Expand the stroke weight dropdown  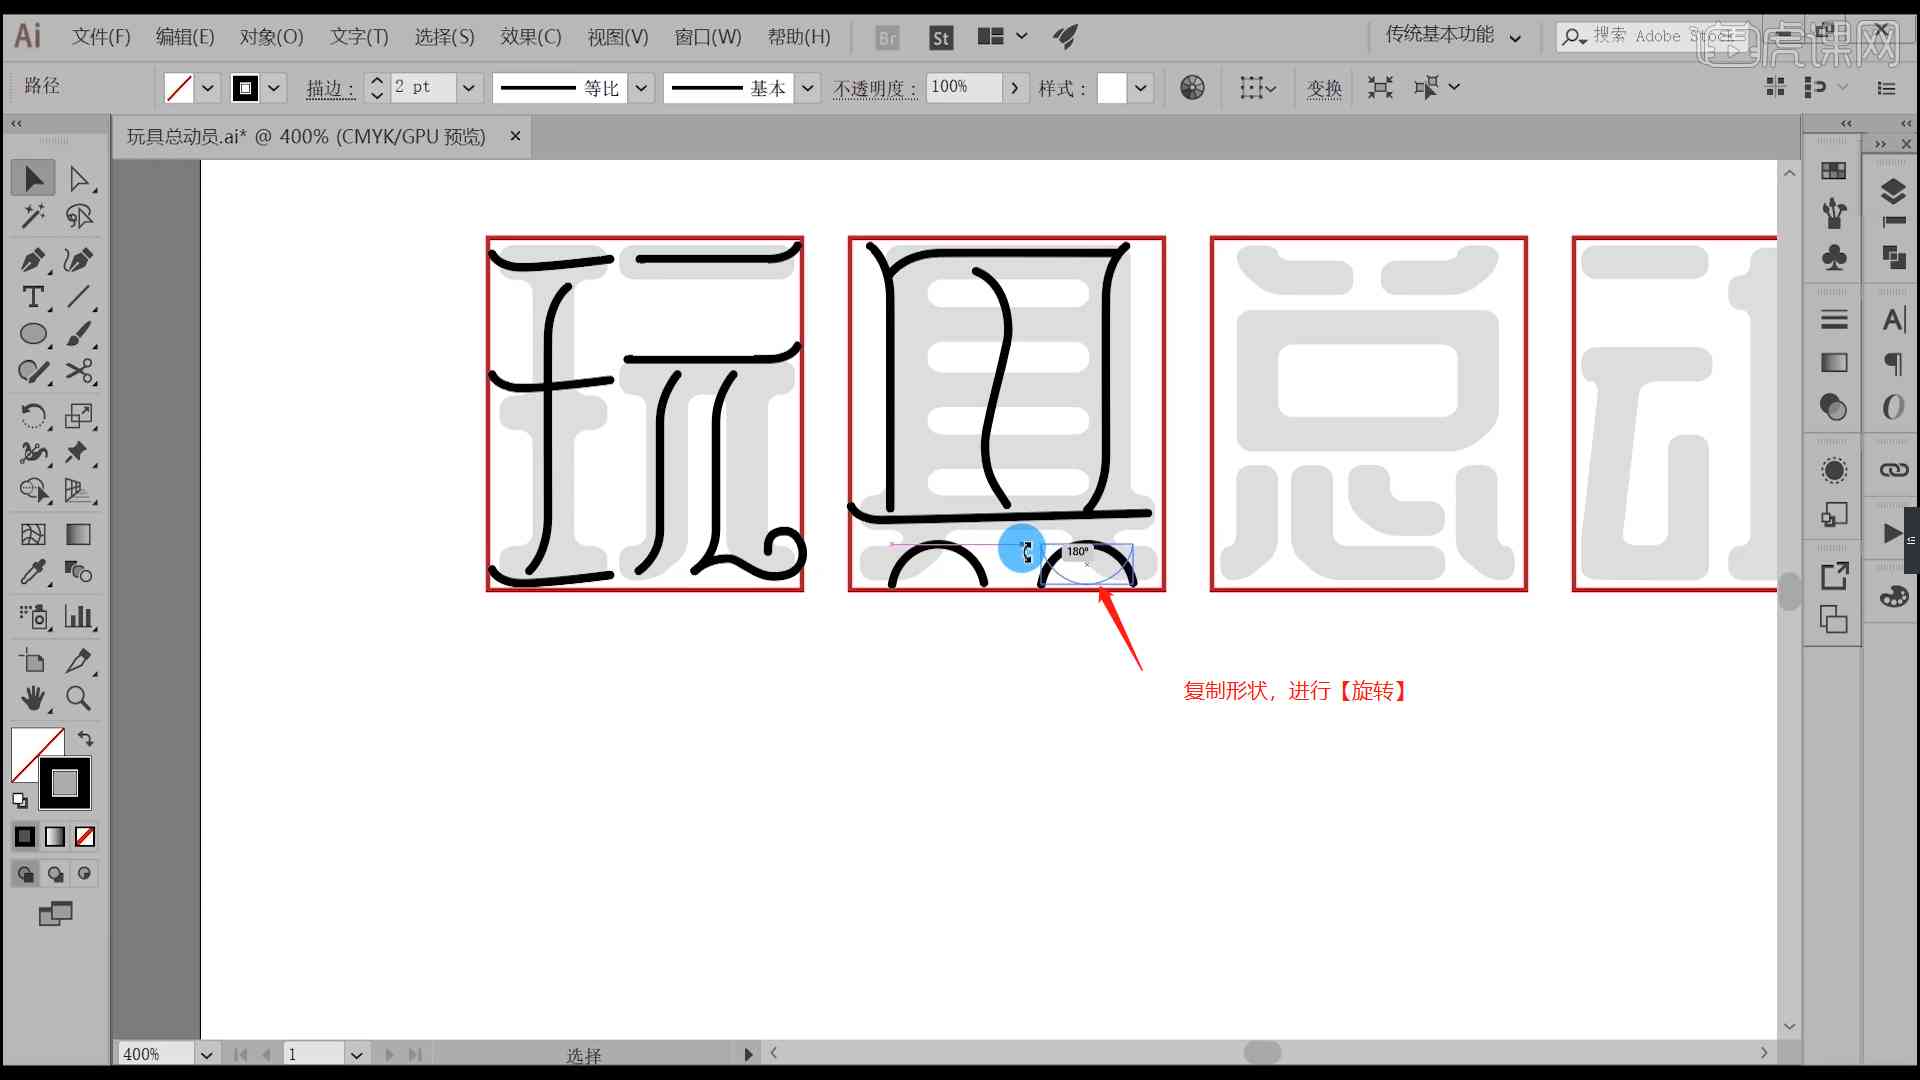[468, 87]
